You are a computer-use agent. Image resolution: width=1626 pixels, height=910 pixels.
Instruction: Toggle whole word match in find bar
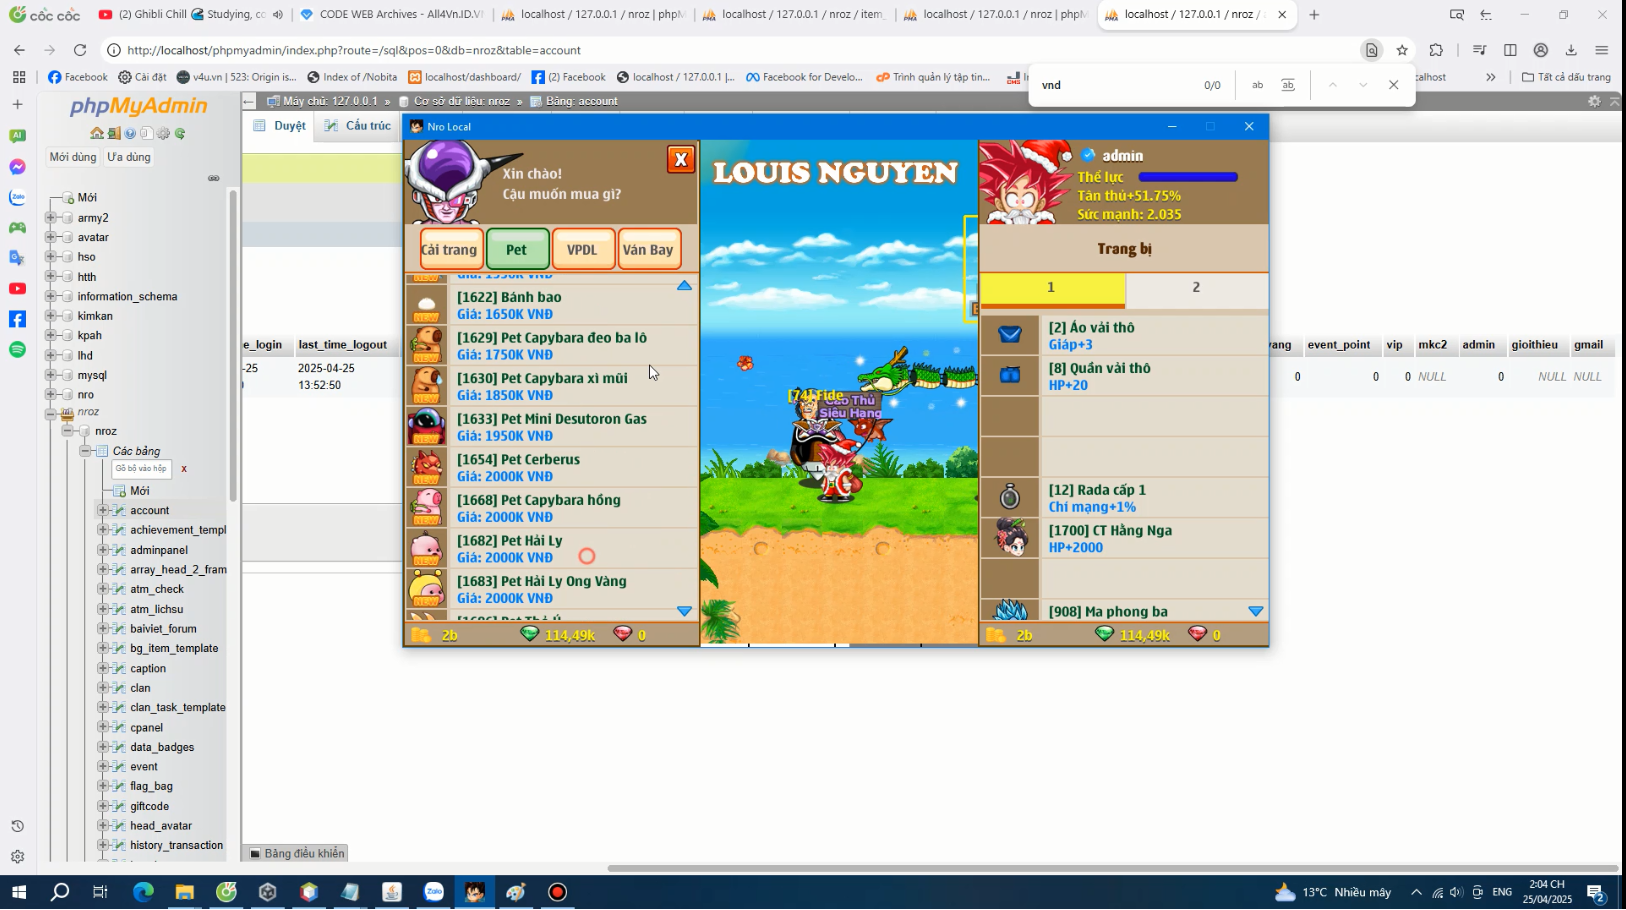tap(1288, 85)
